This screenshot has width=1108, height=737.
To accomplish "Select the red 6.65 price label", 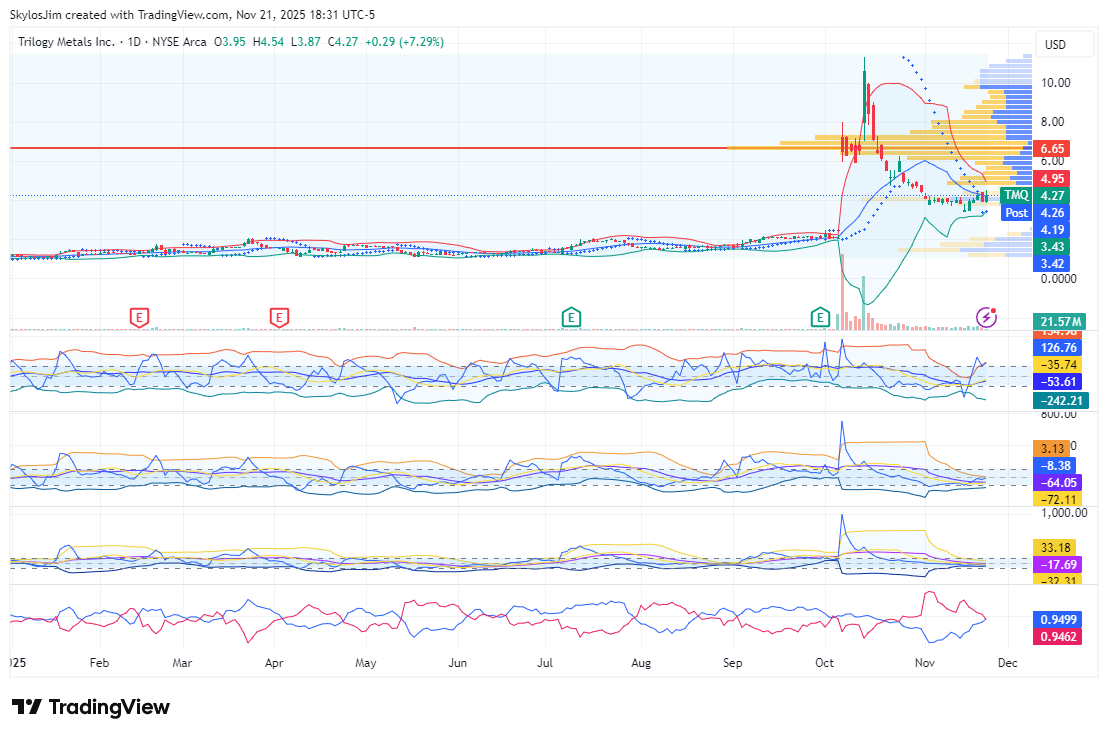I will [x=1051, y=148].
